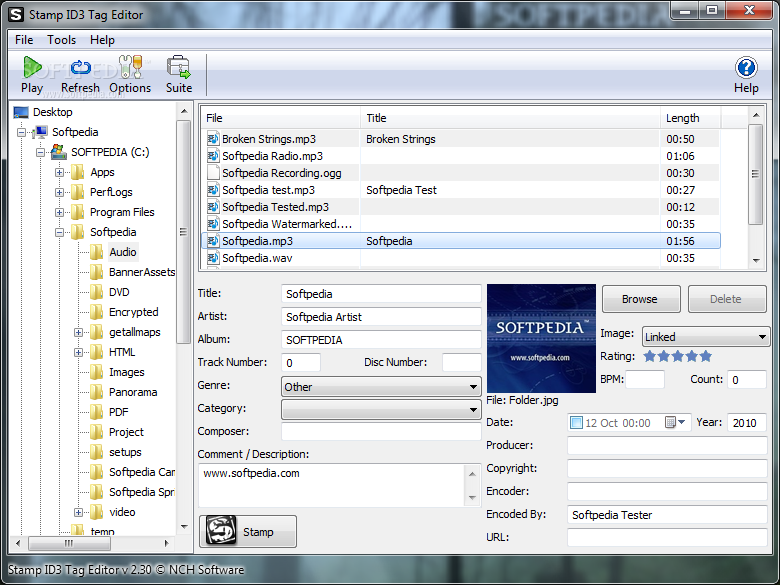780x585 pixels.
Task: Click the Year field showing 2010
Action: (747, 422)
